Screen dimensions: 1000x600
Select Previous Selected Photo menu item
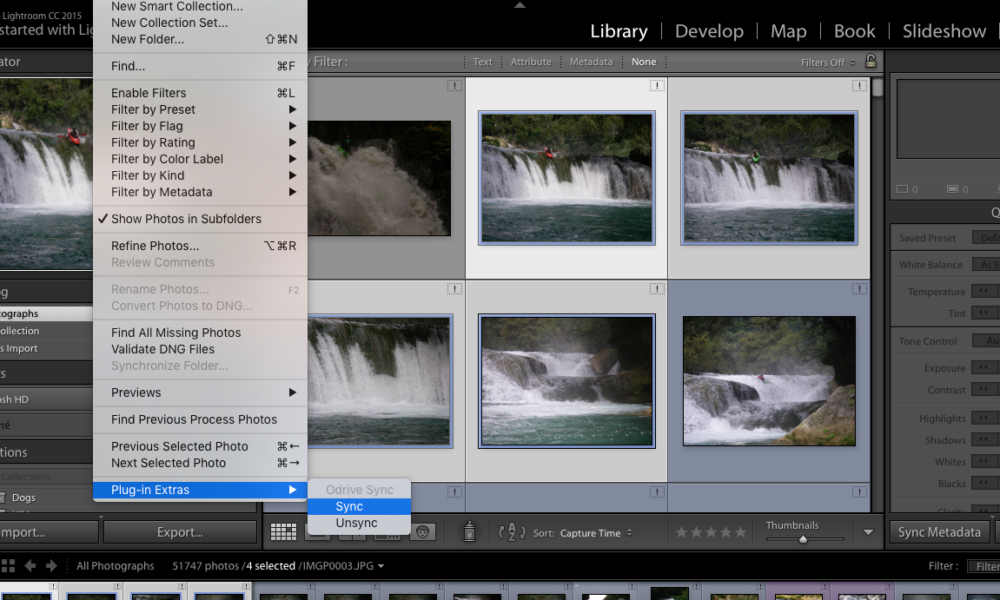pos(200,446)
